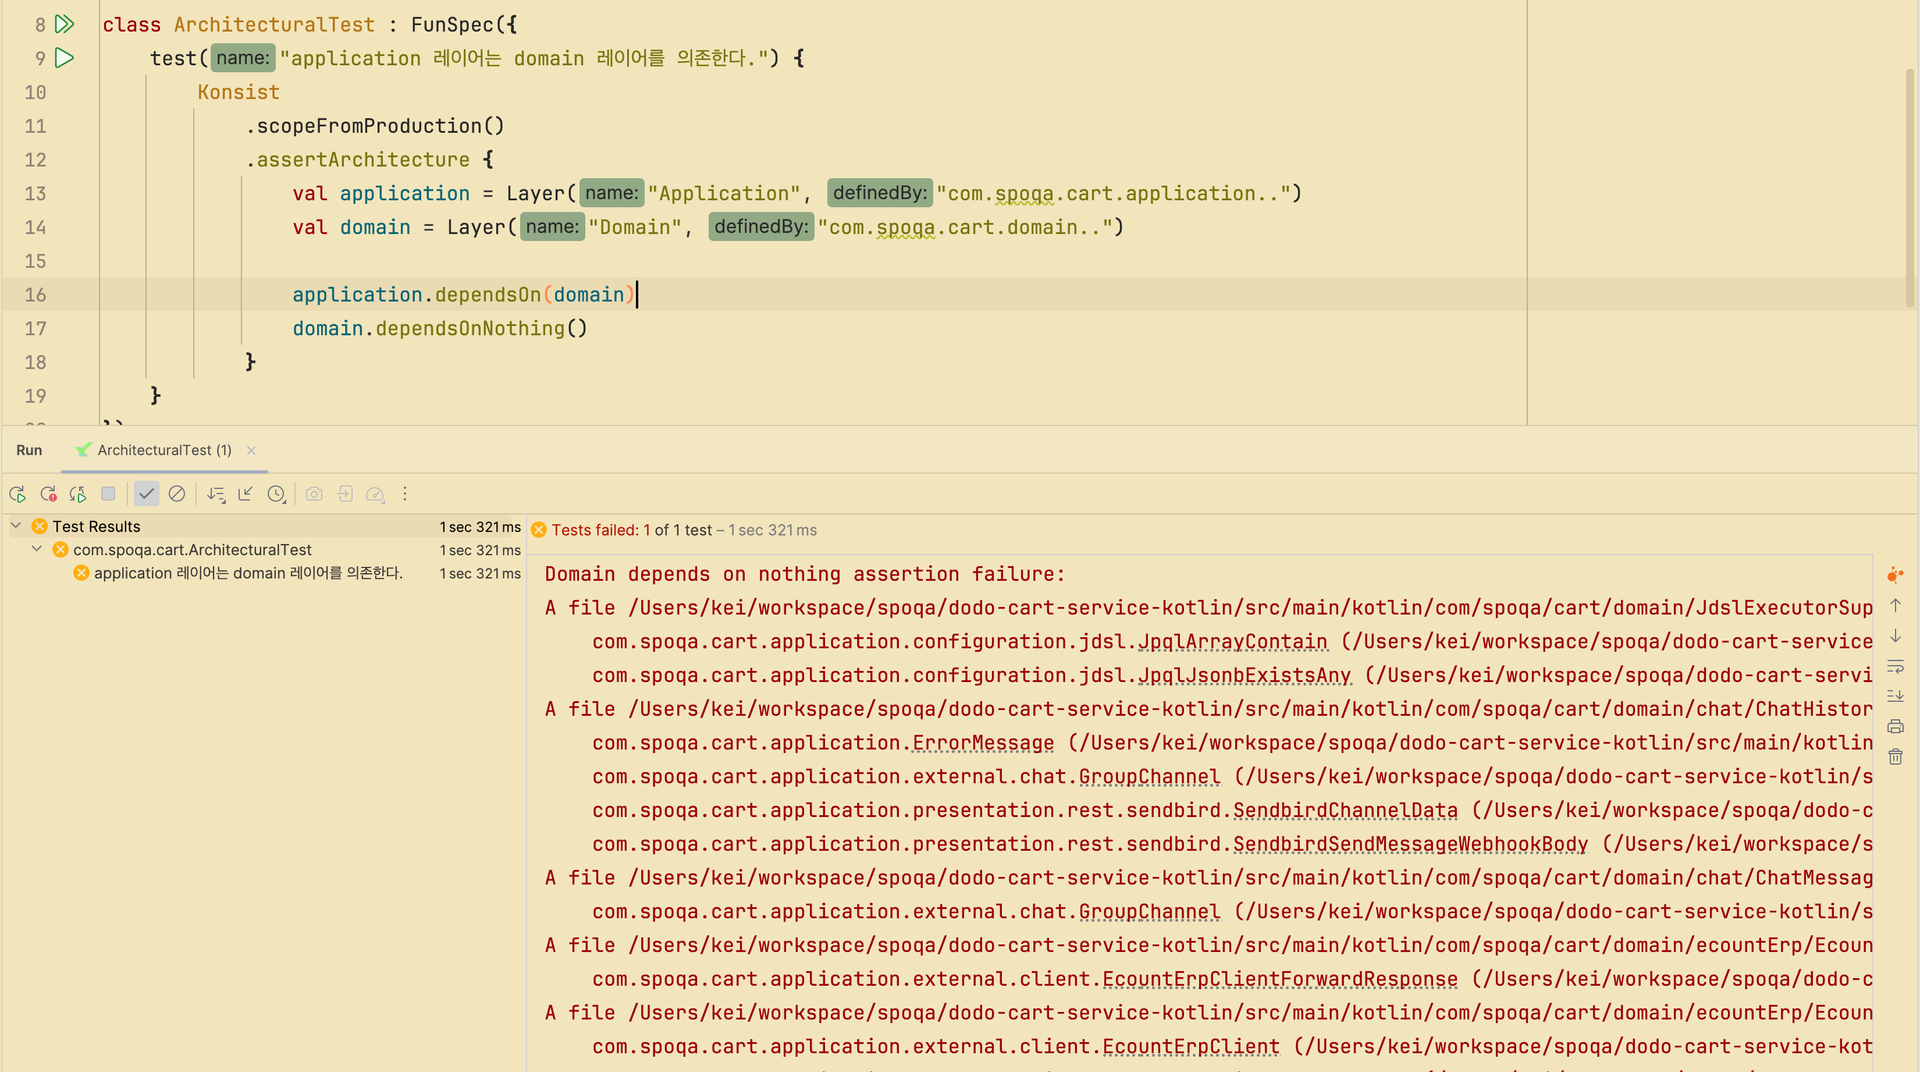Open JpqlArrayContain link in console
The width and height of the screenshot is (1920, 1072).
point(1232,642)
